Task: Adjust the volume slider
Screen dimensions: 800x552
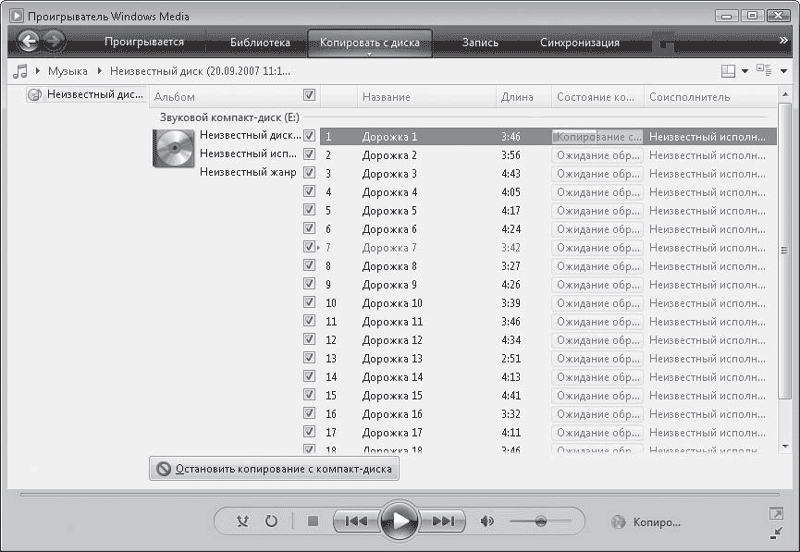Action: click(541, 521)
